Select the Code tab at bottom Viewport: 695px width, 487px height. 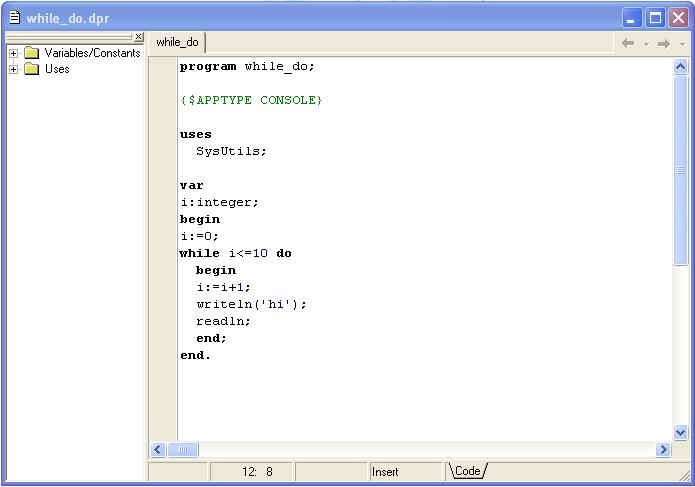[468, 471]
